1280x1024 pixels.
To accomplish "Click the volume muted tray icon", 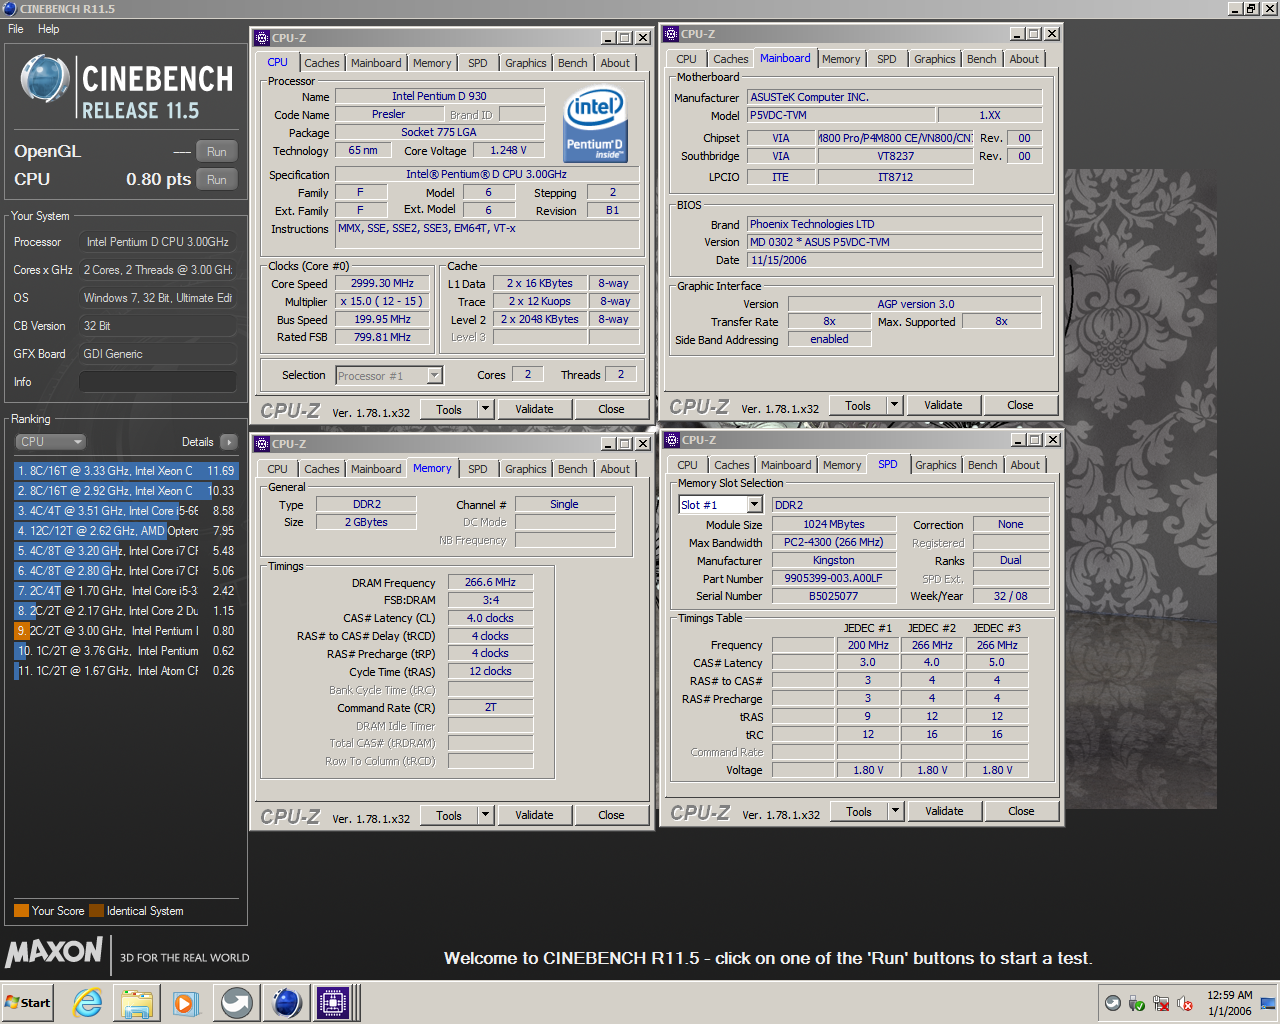I will (x=1185, y=1003).
